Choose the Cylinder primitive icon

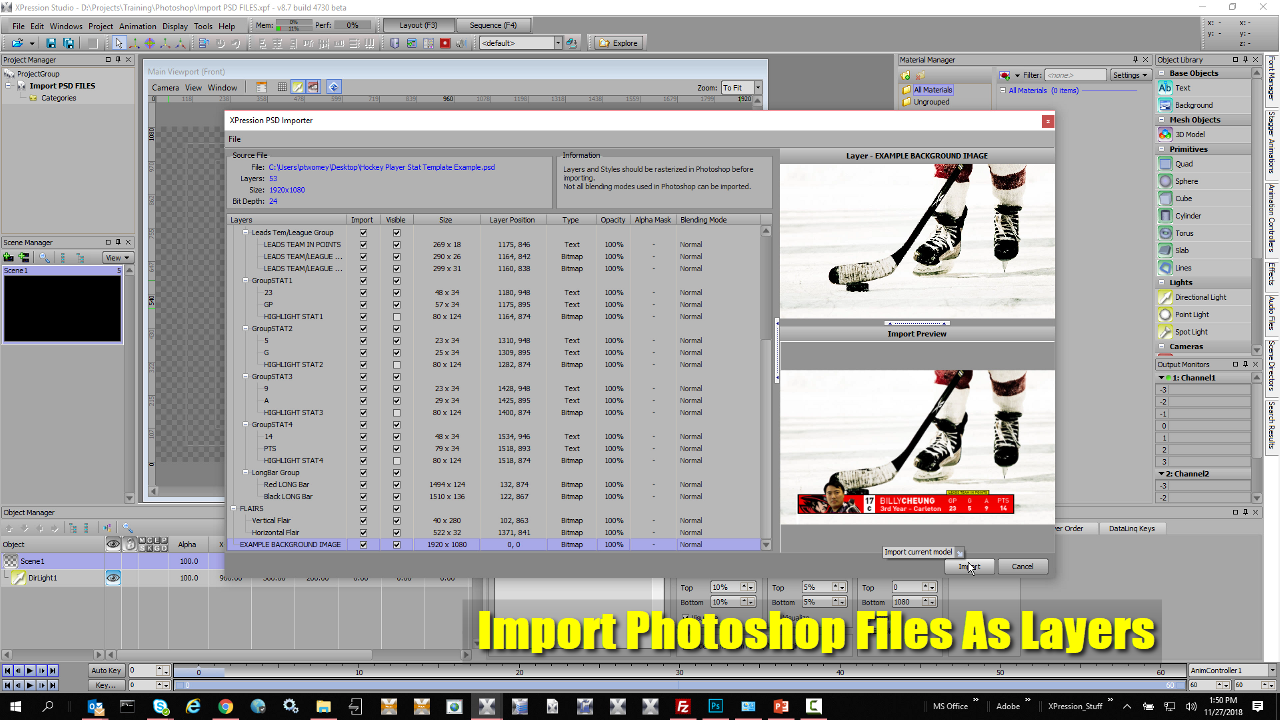click(1165, 216)
